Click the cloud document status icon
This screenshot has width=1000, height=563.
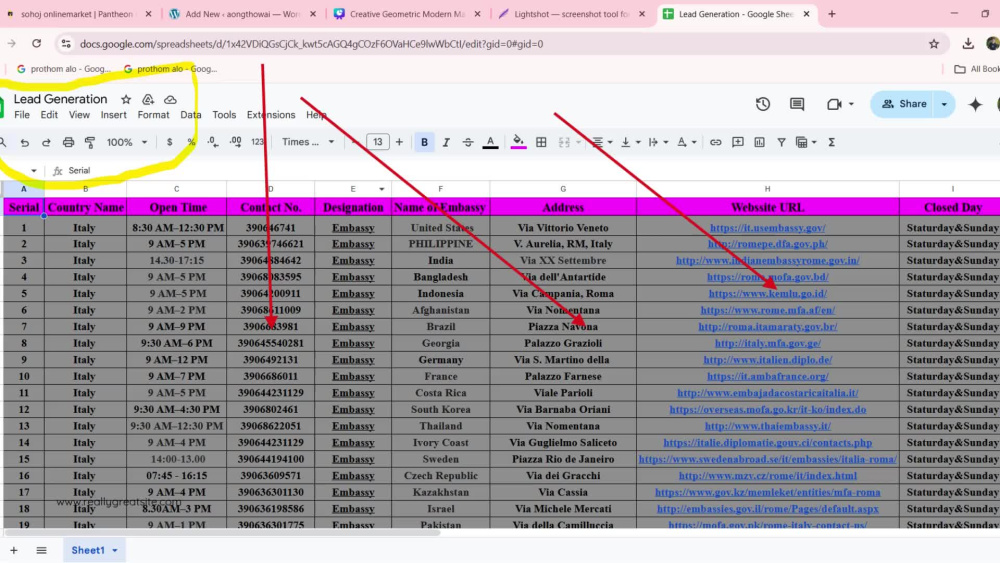[x=170, y=99]
